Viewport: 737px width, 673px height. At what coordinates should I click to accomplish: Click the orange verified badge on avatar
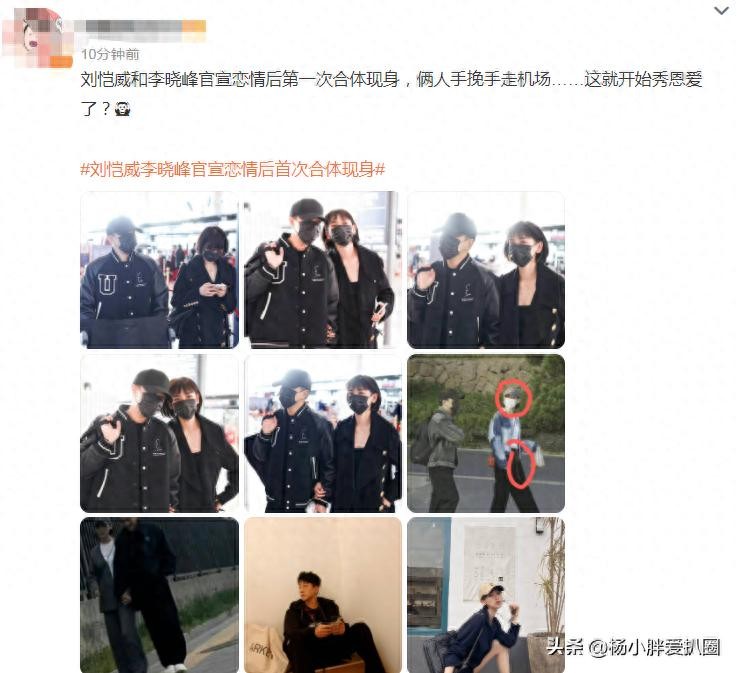62,62
